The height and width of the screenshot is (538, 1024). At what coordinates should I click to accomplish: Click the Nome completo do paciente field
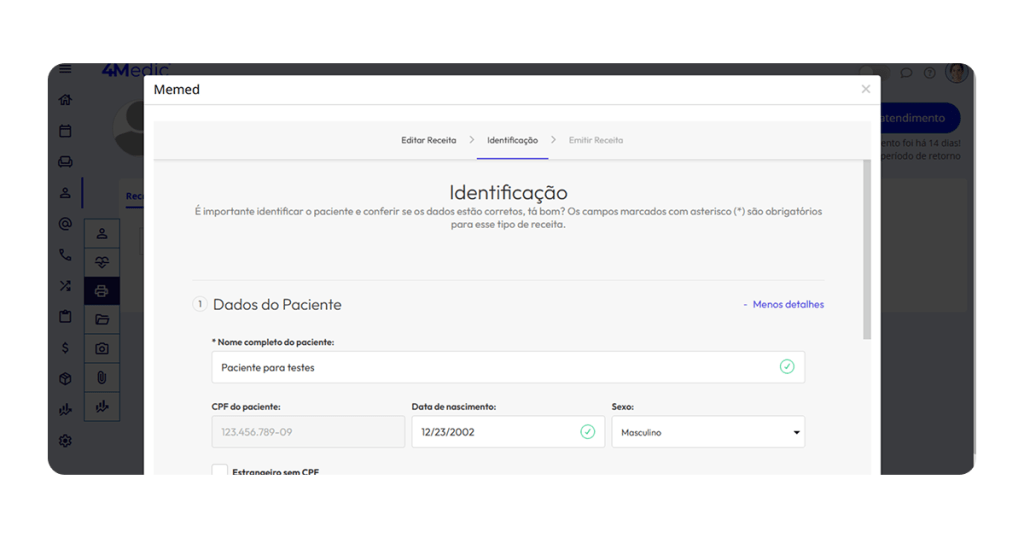(495, 367)
